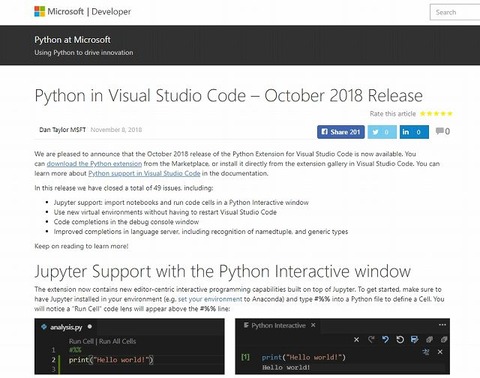Open 'Python support in Visual Studio Code' link
The image size is (480, 378).
point(144,173)
